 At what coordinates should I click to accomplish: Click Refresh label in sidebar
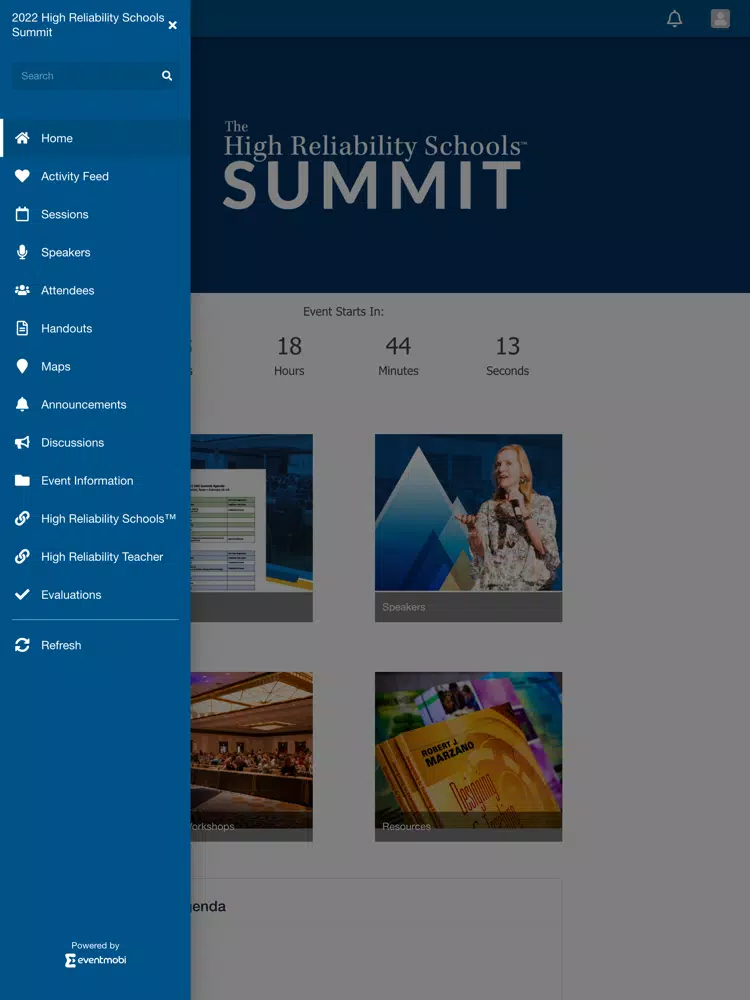(x=61, y=645)
